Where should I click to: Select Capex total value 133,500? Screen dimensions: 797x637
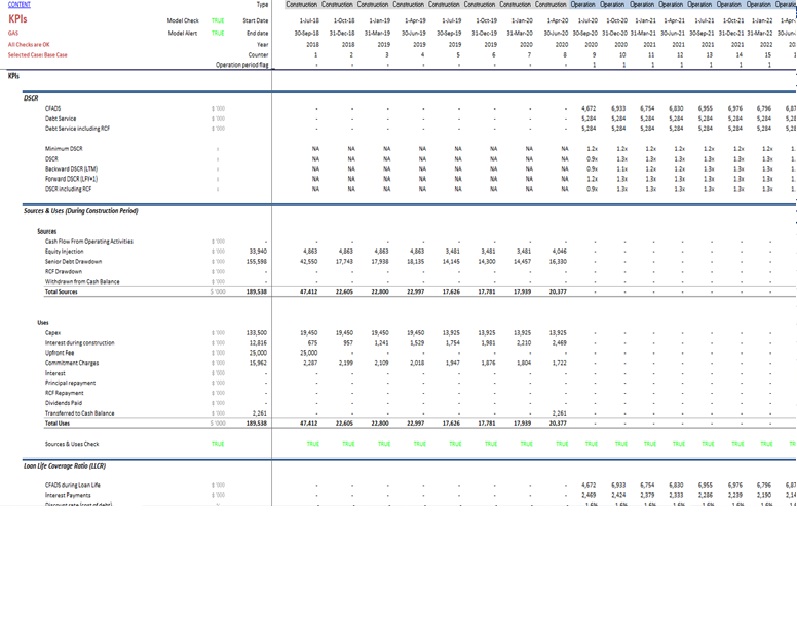coord(257,333)
